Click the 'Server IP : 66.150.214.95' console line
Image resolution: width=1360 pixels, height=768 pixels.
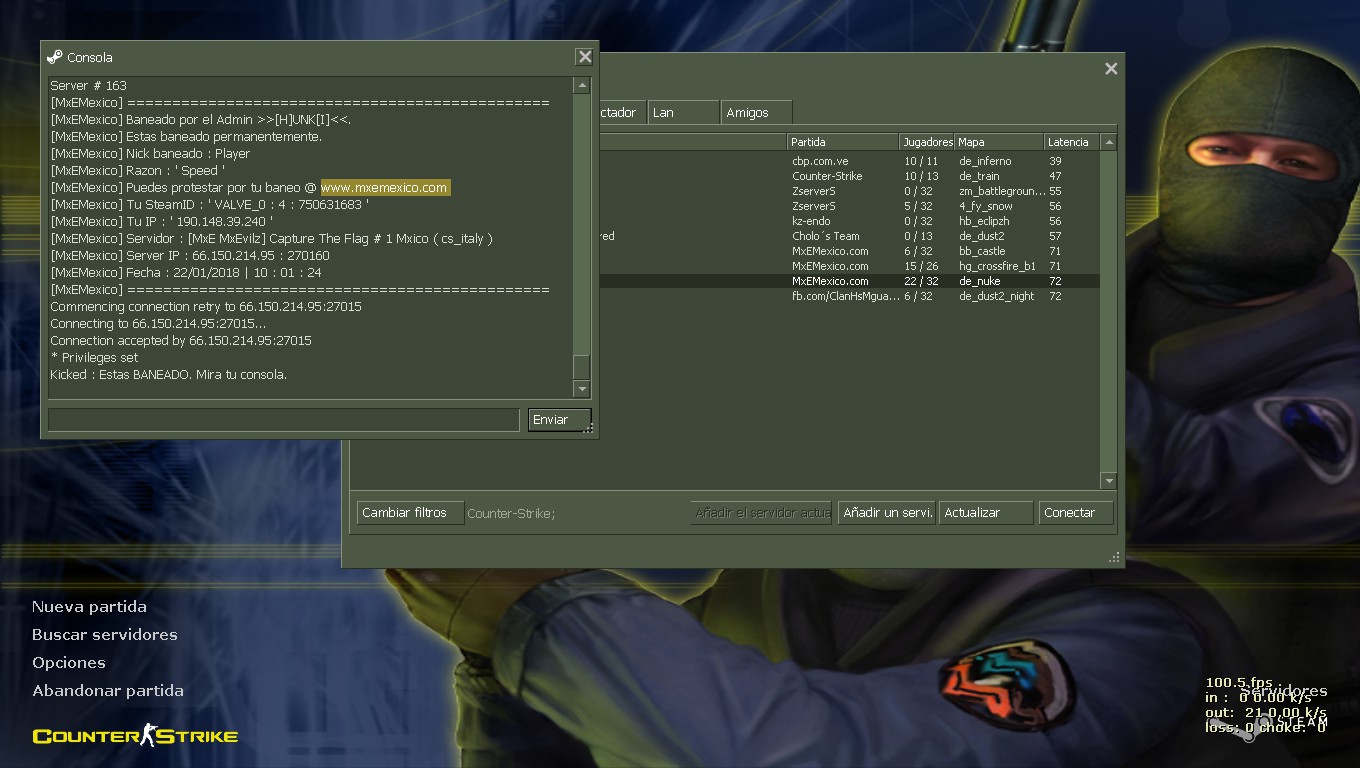point(190,255)
